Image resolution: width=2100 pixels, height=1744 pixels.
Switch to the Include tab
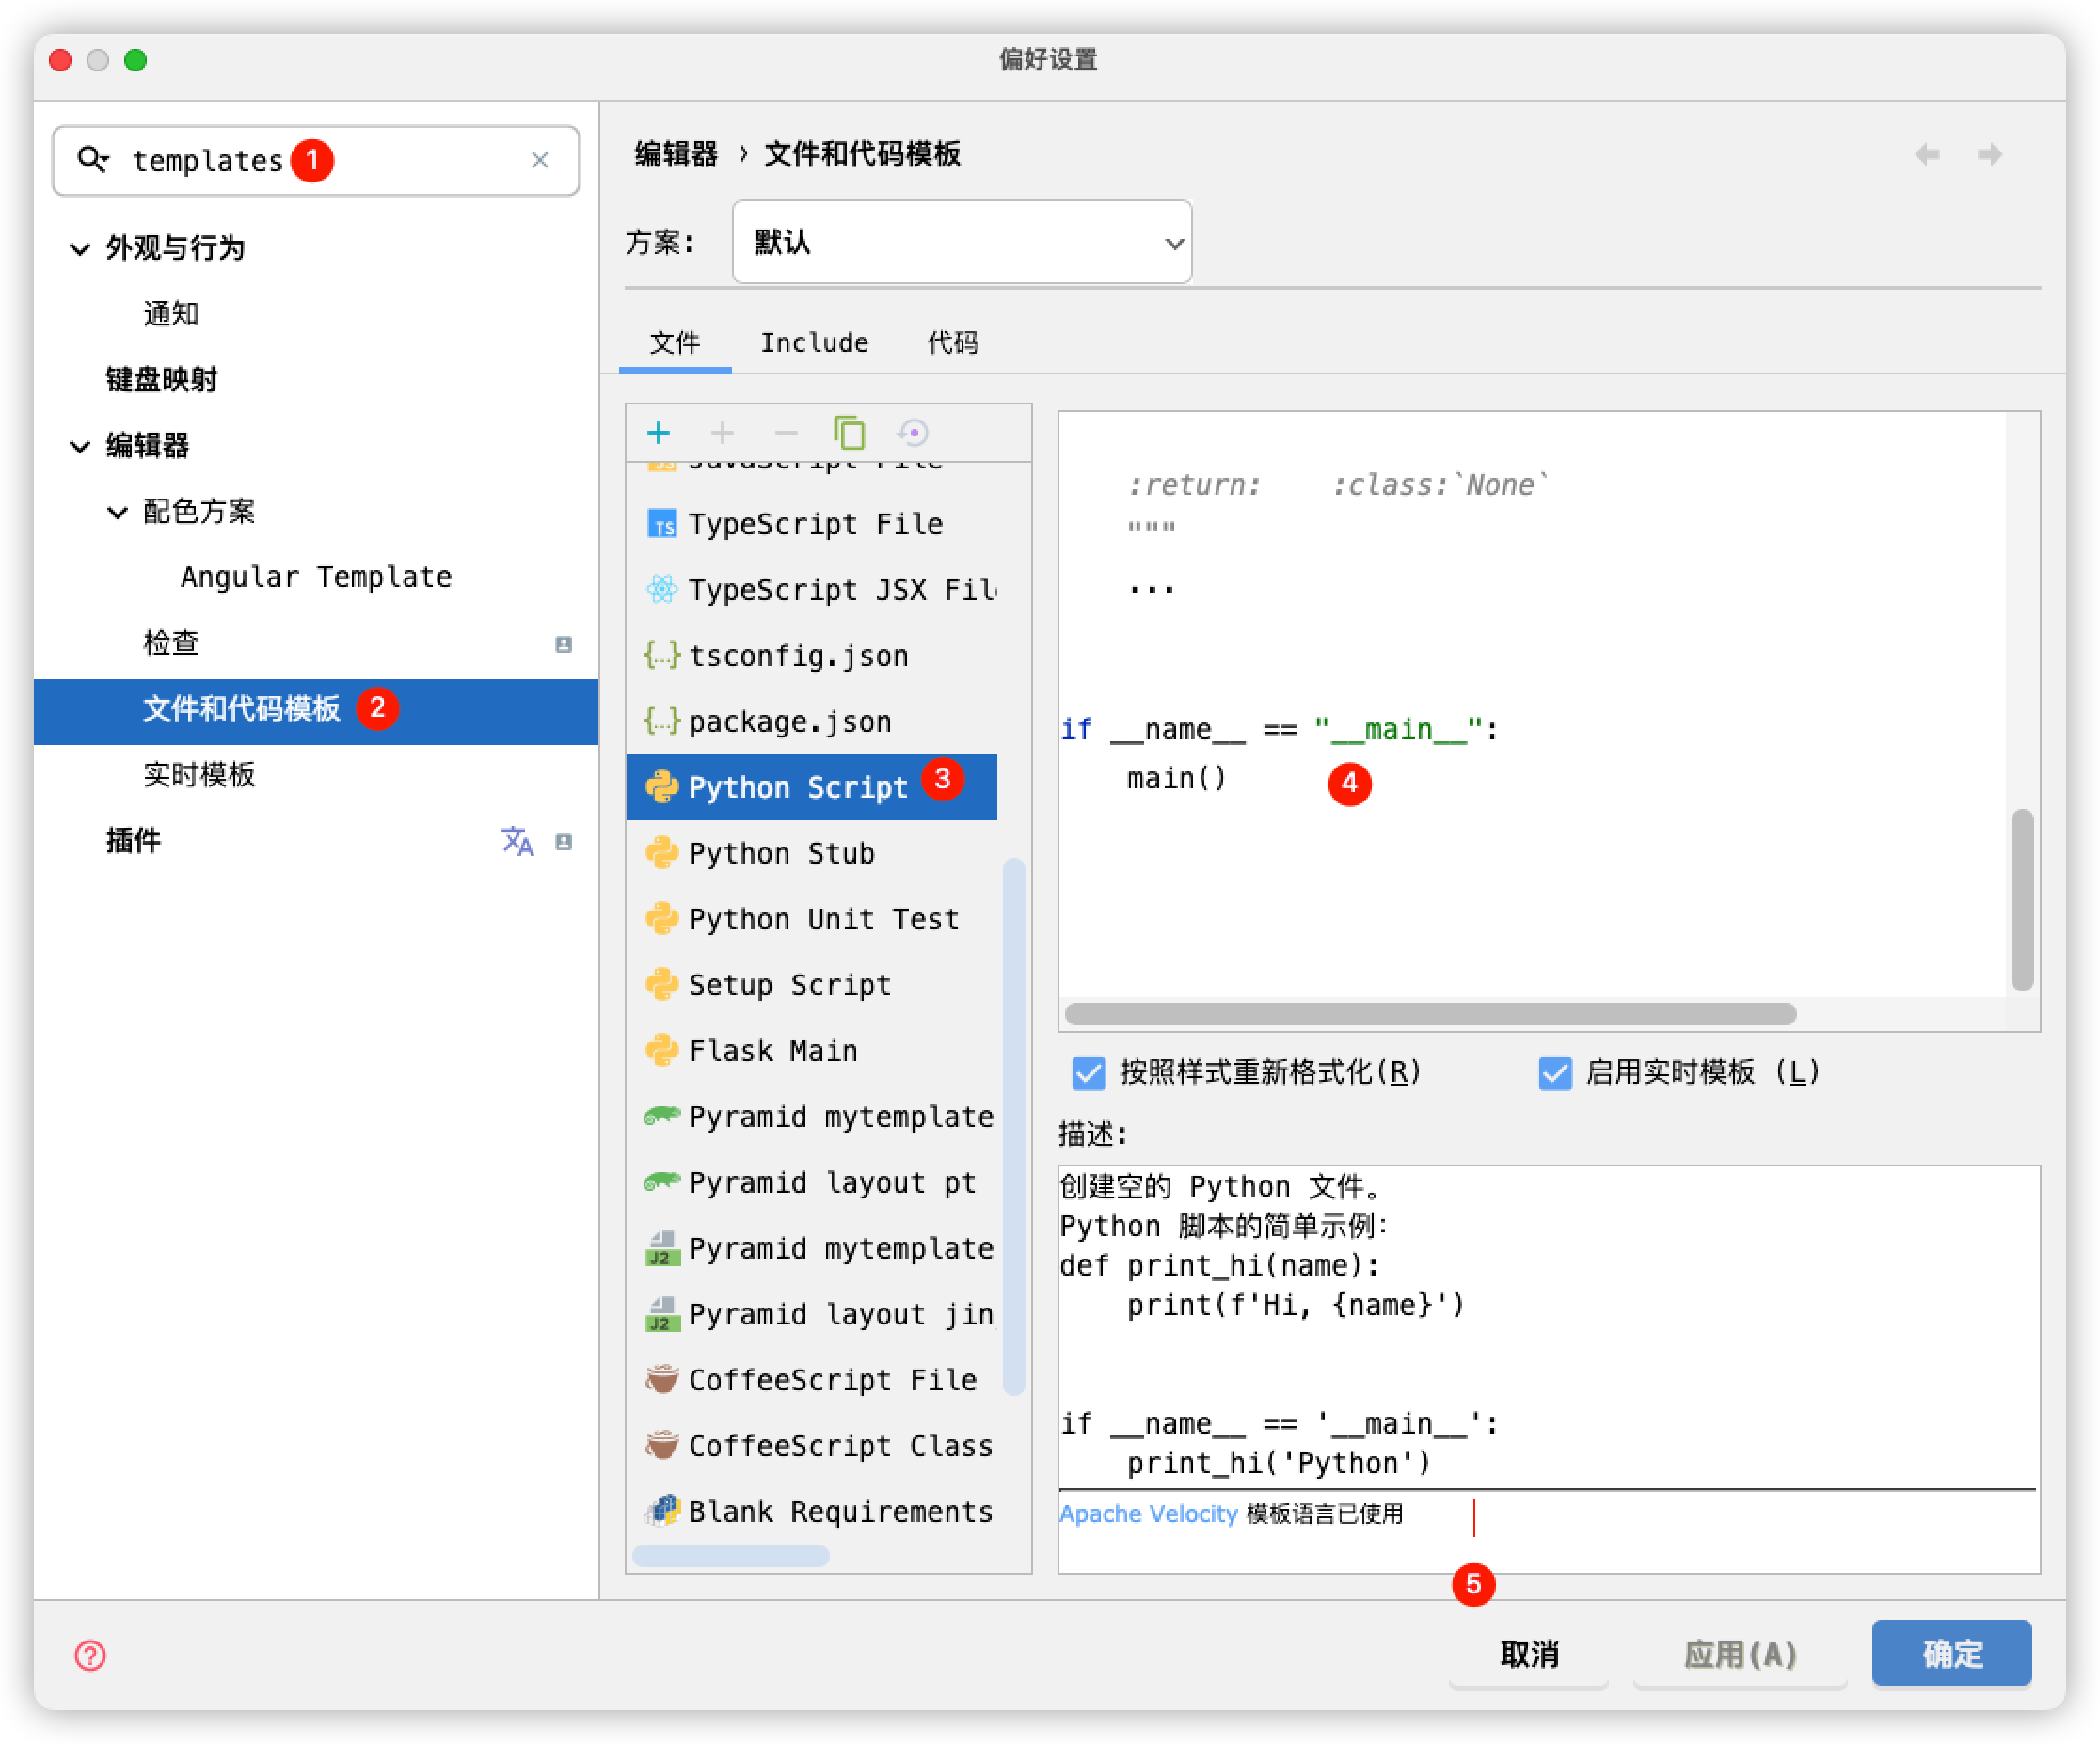click(814, 343)
